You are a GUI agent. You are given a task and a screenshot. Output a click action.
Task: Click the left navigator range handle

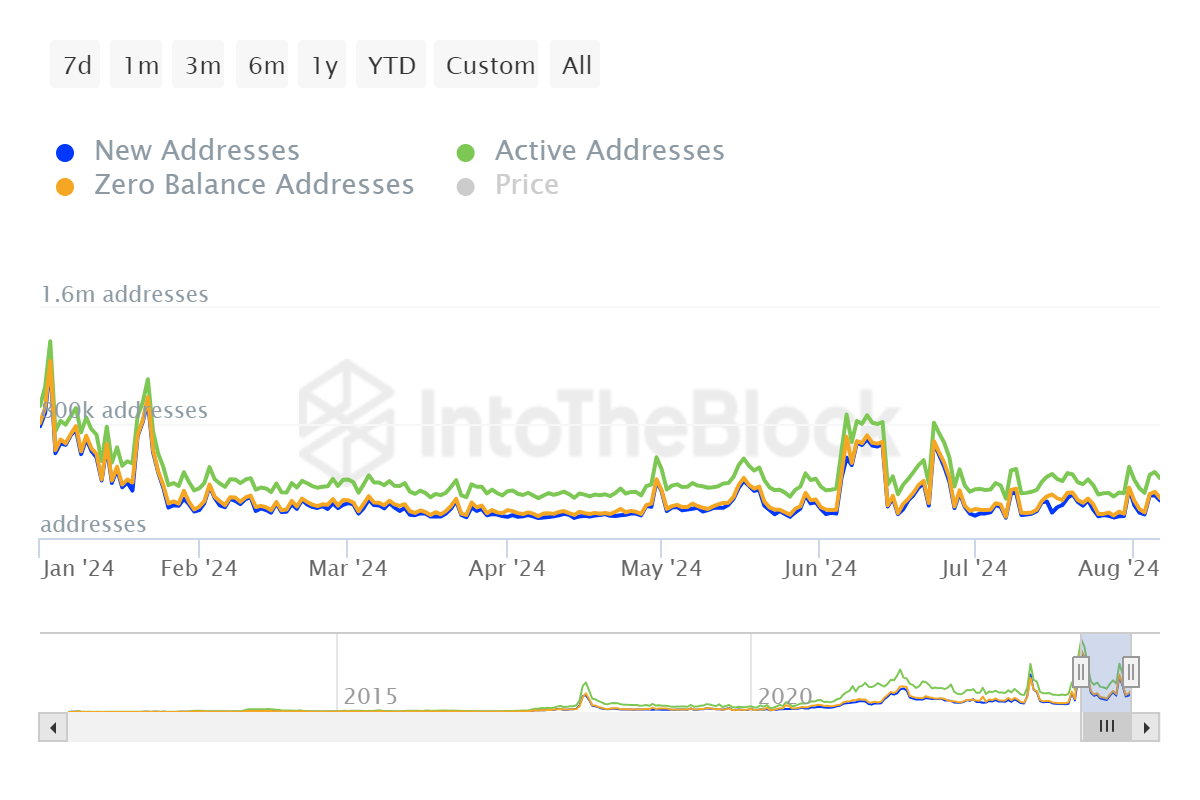coord(1081,670)
